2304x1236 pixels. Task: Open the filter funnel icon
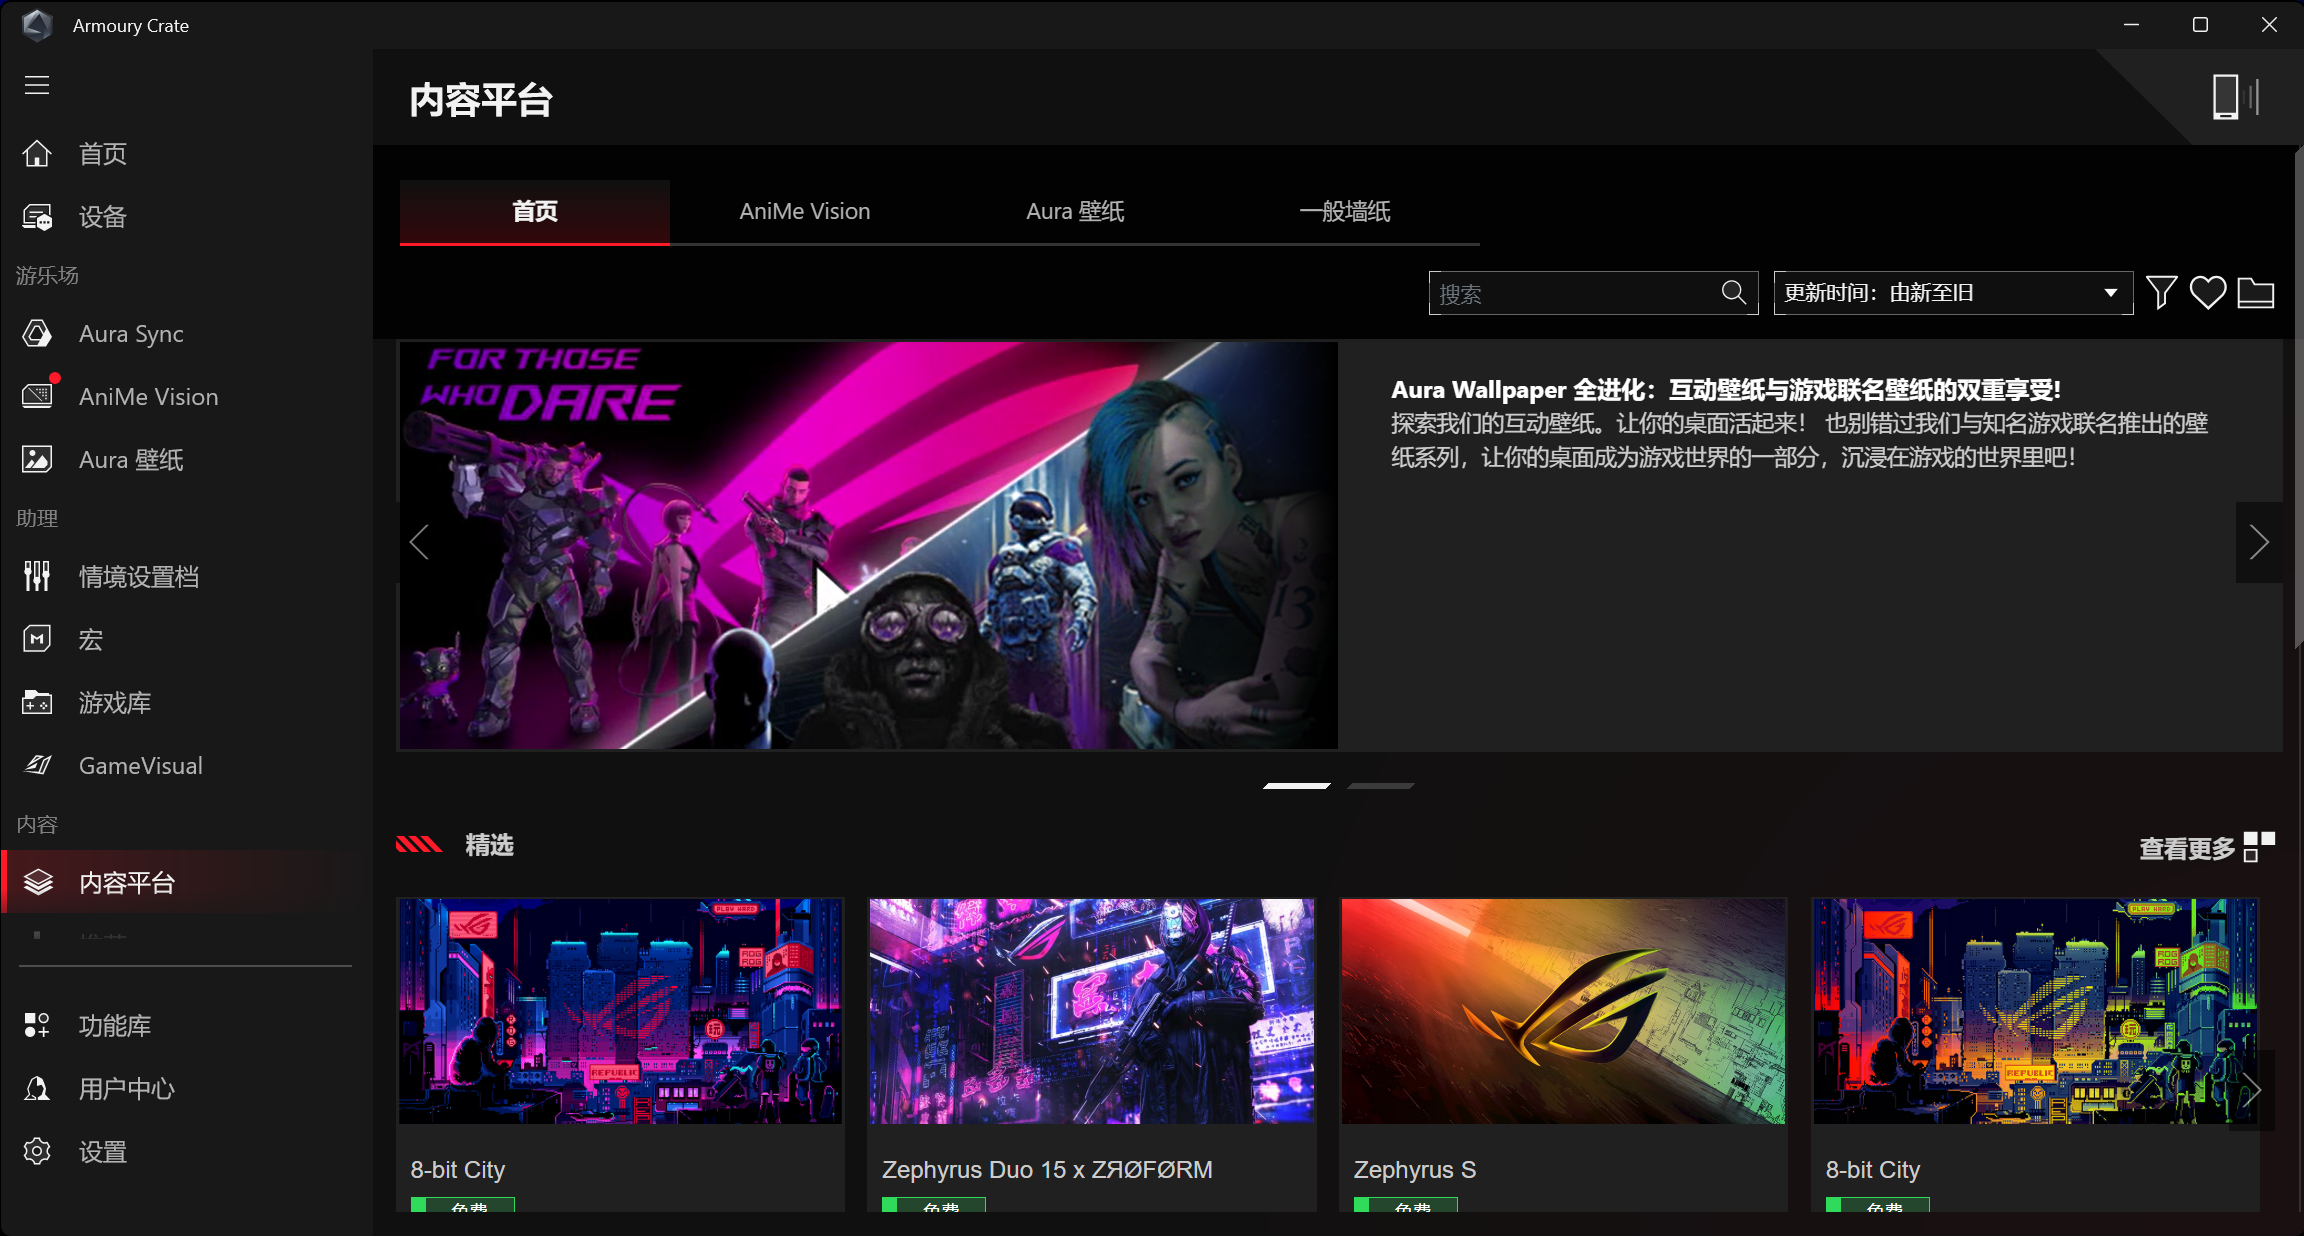(x=2161, y=293)
